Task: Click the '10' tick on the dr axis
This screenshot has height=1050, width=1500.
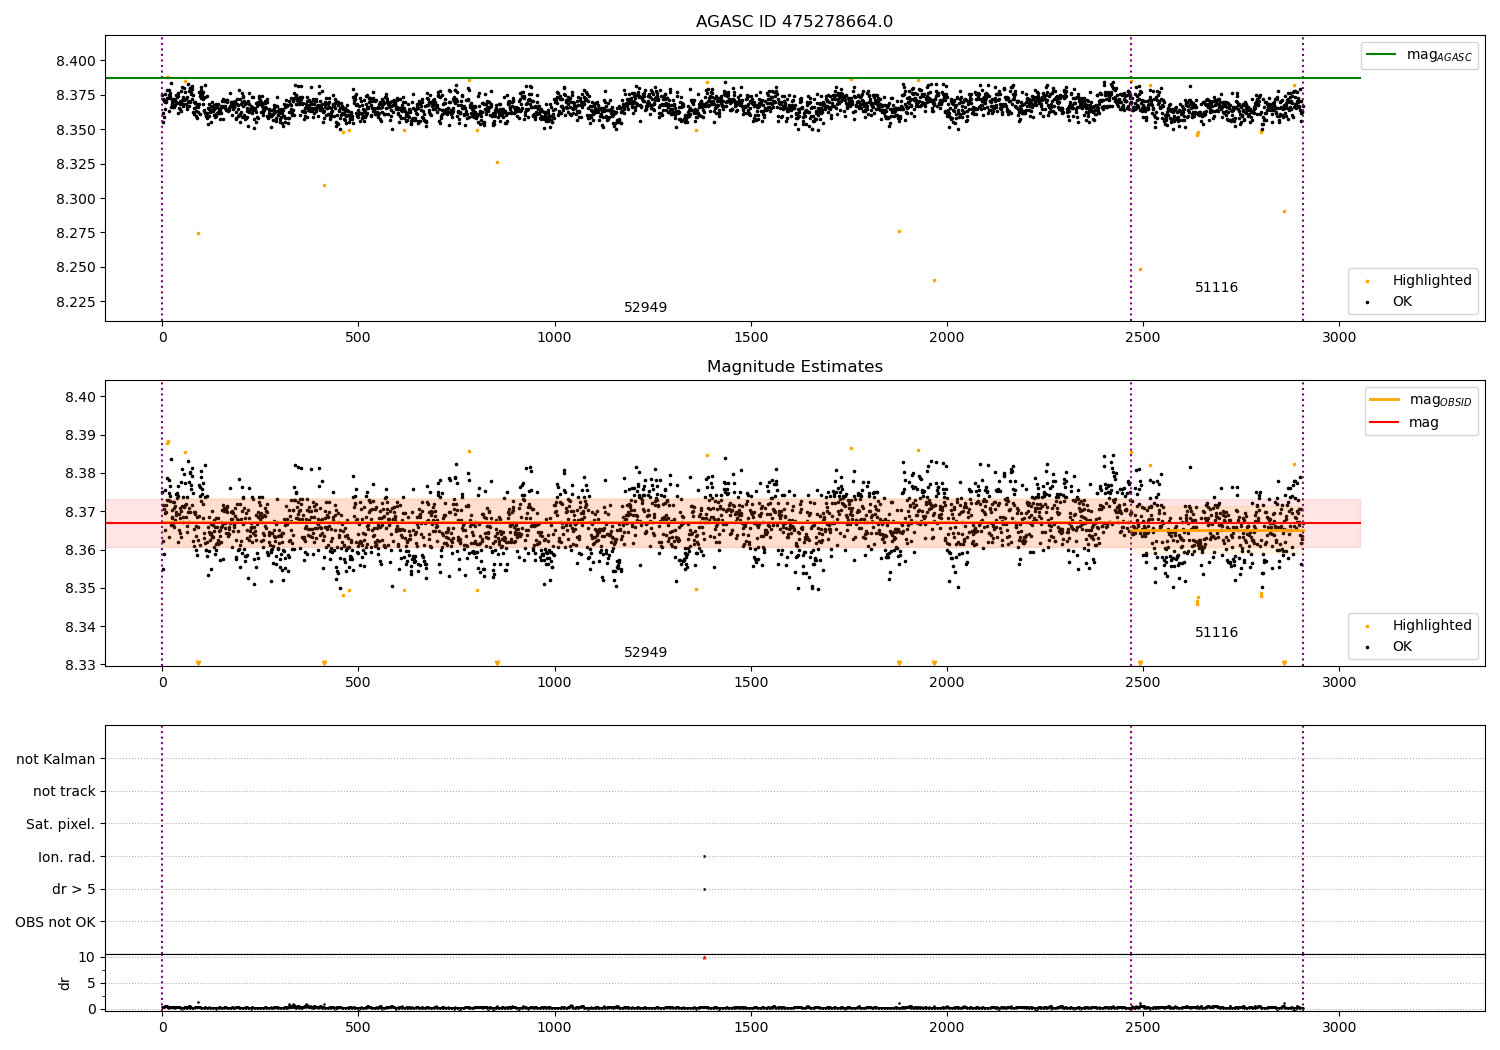Action: 87,958
